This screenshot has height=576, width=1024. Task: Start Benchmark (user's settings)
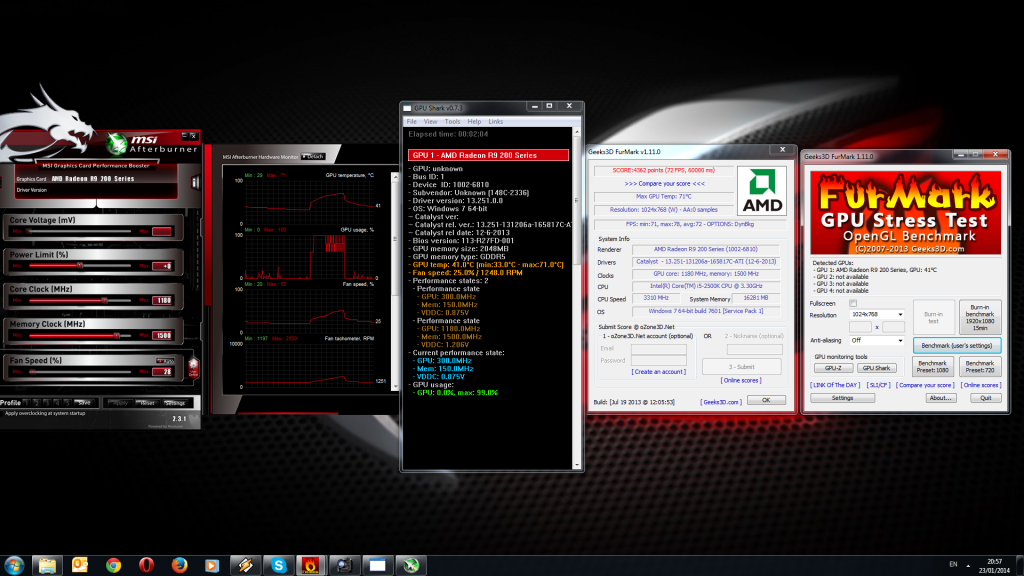tap(957, 345)
